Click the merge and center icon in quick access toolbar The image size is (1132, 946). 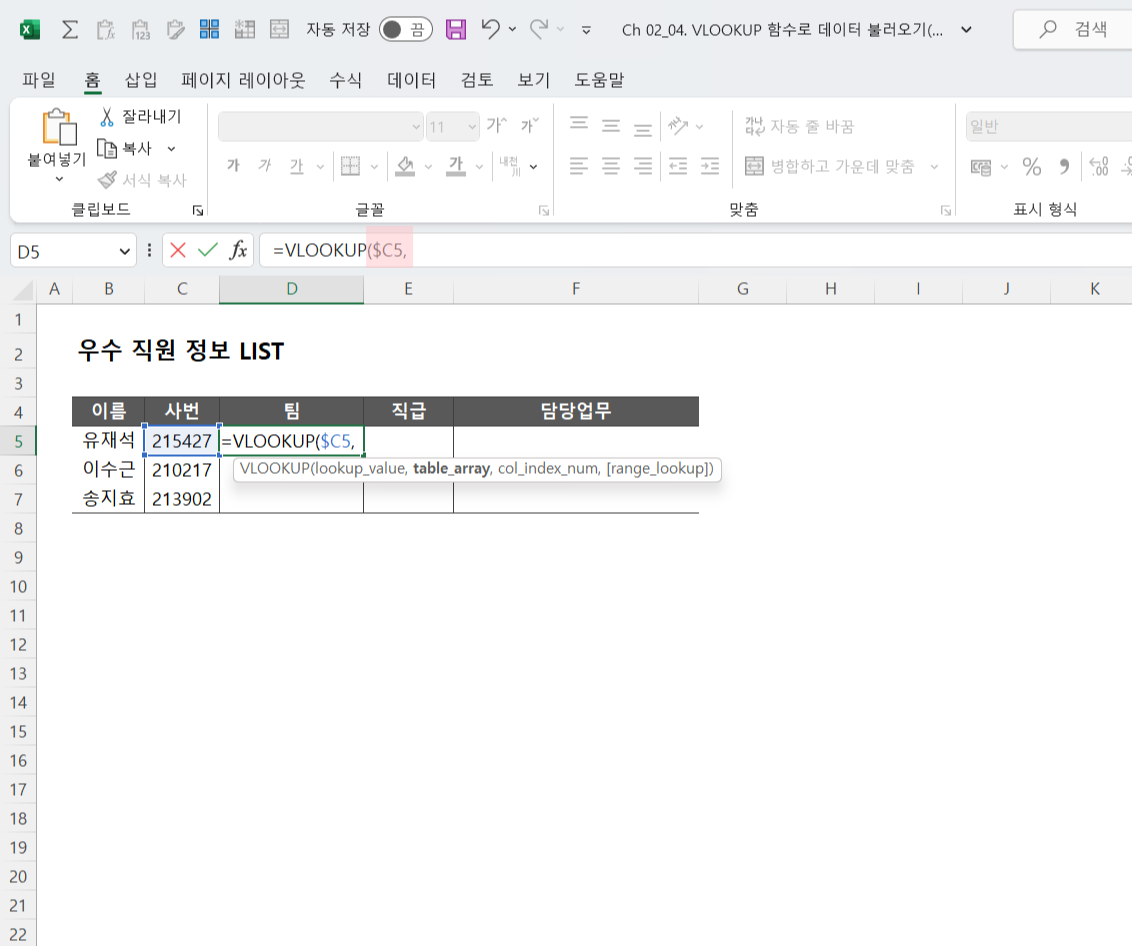[279, 29]
